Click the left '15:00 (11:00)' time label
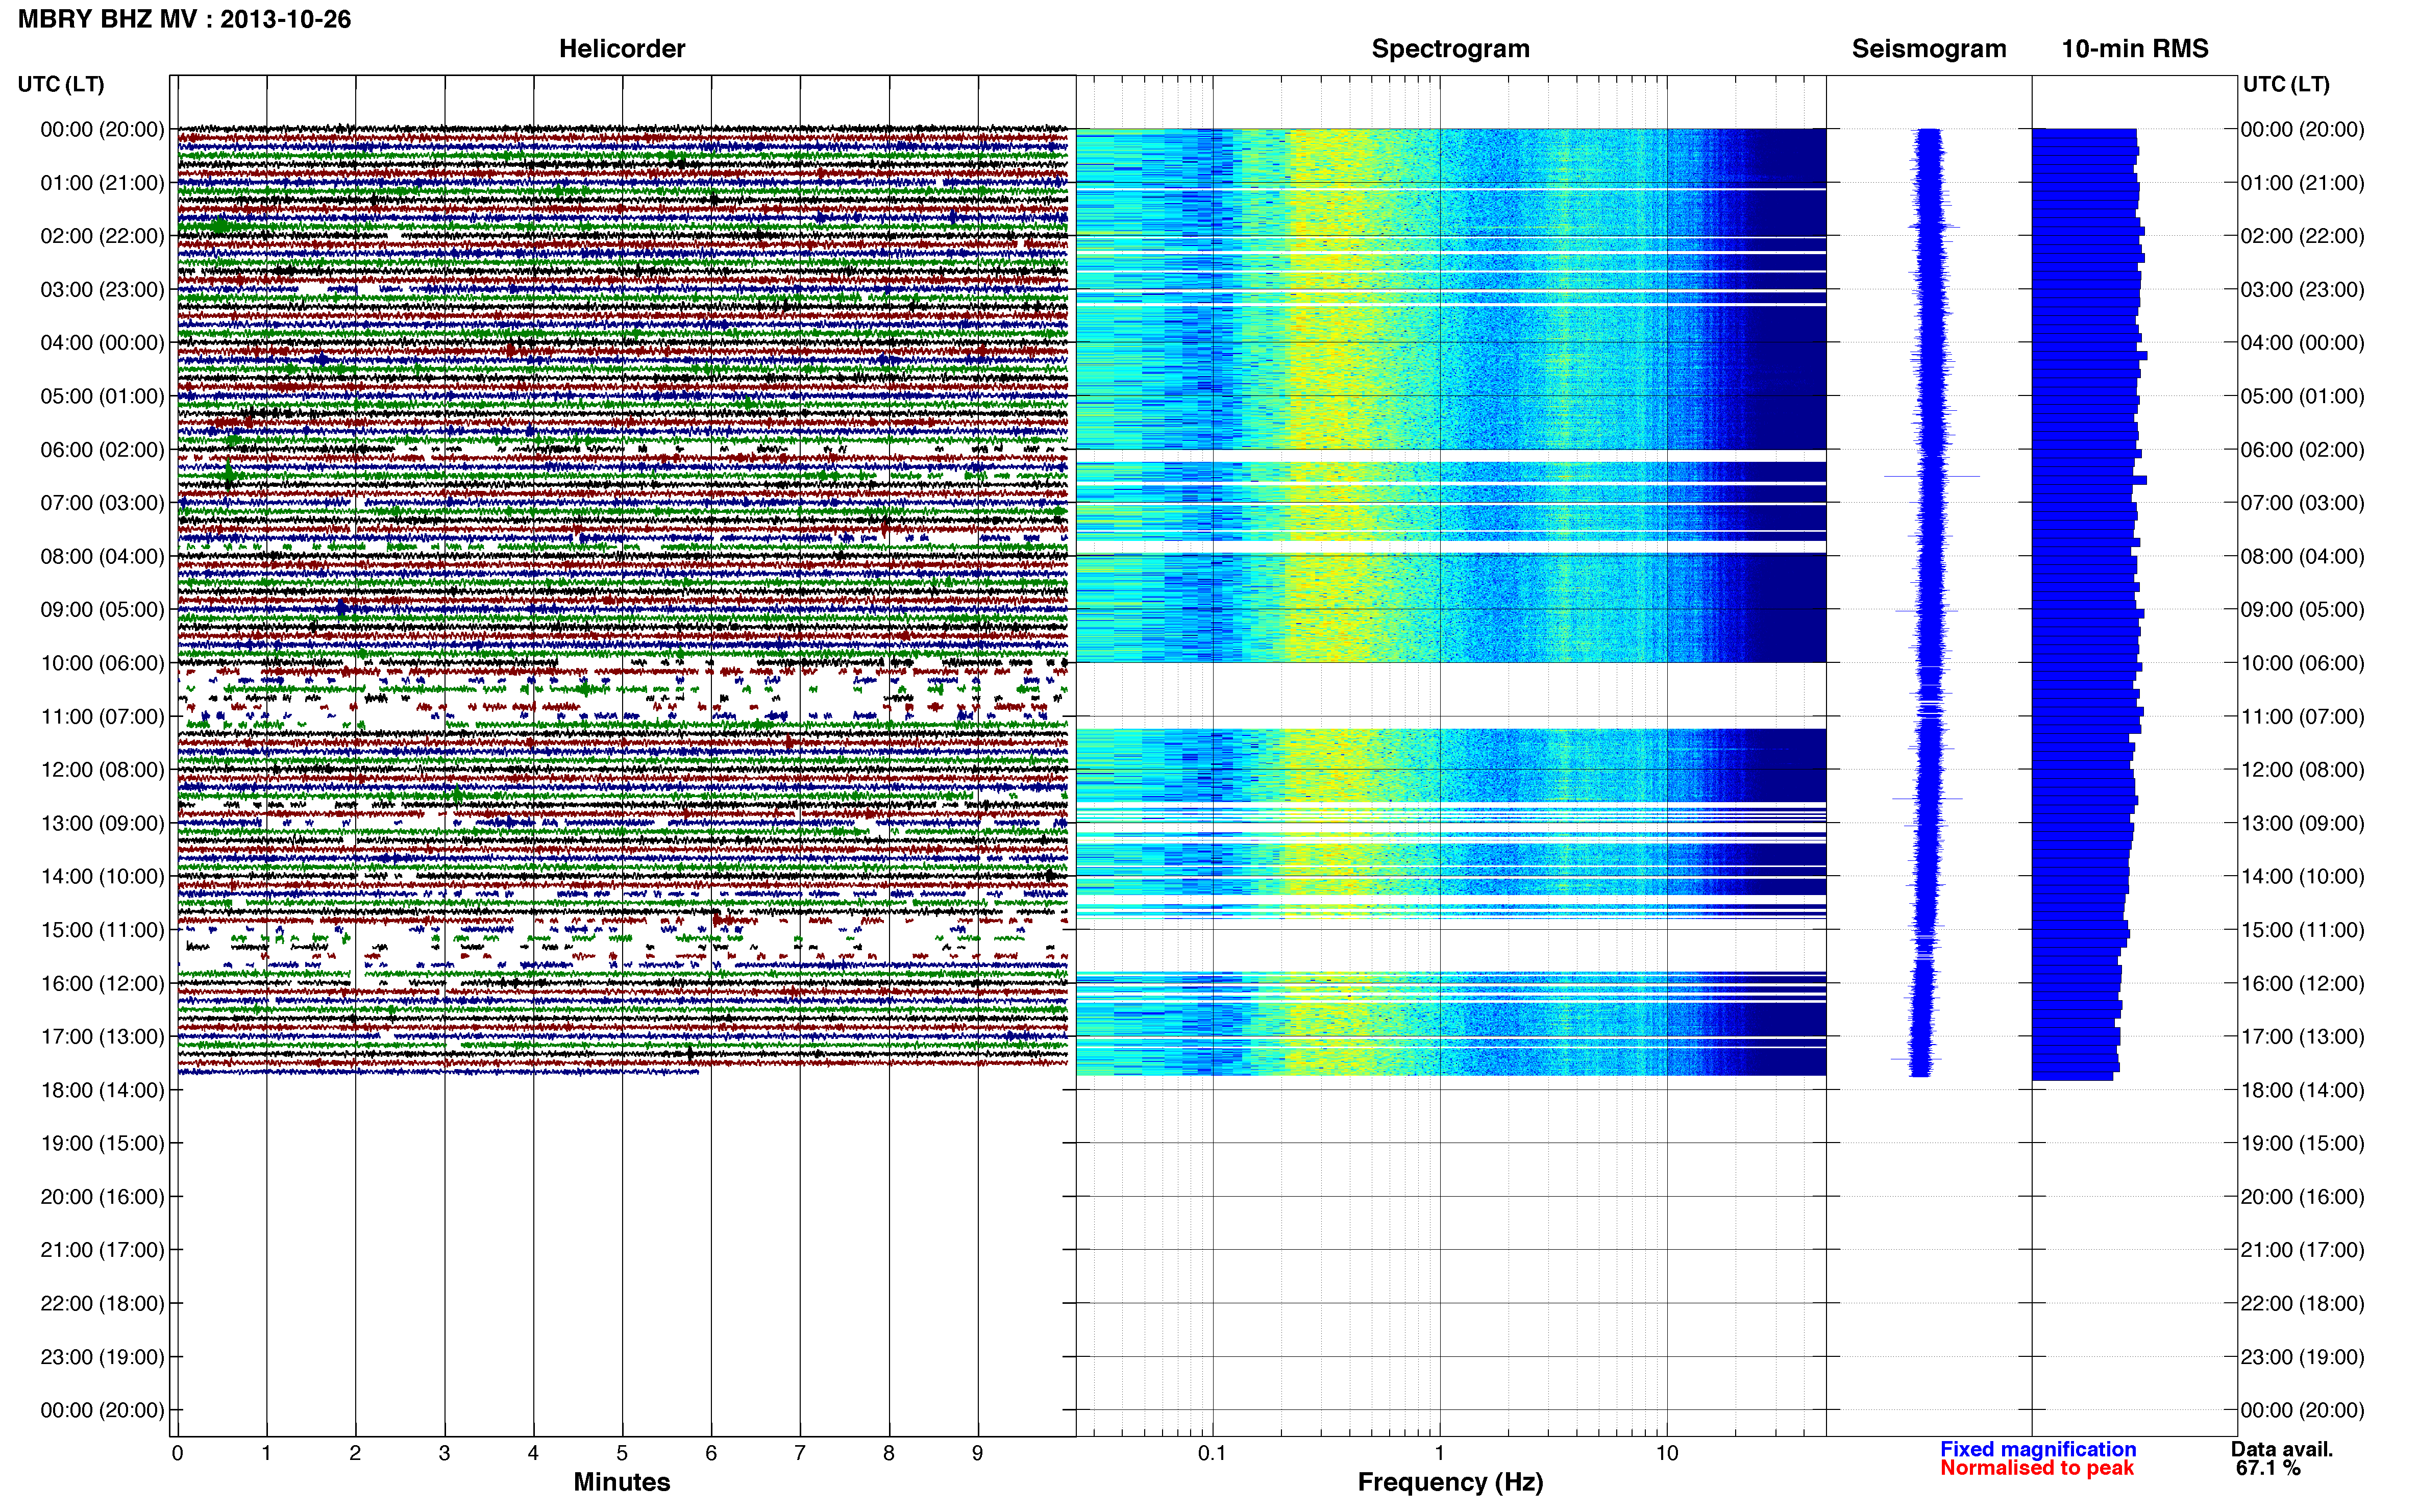Image resolution: width=2419 pixels, height=1512 pixels. point(102,930)
